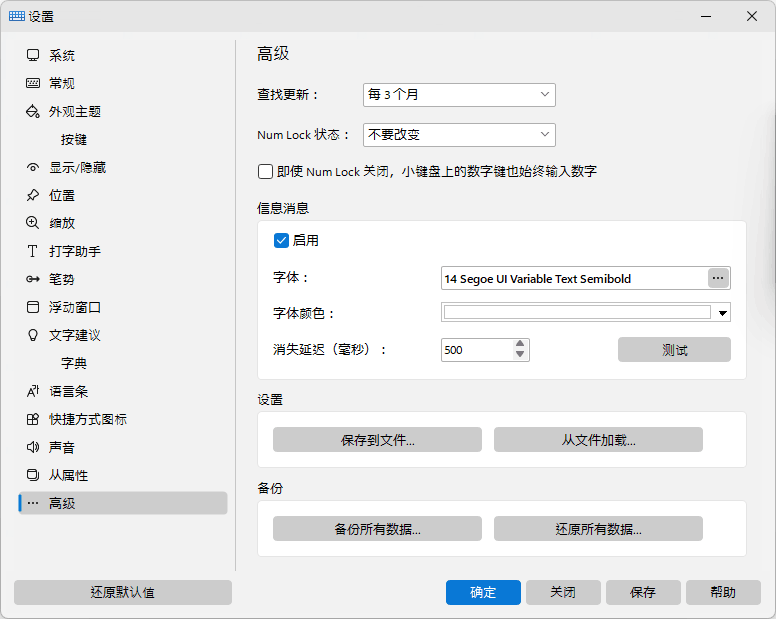Expand the Num Lock 状态 dropdown
Screen dimensions: 776x619
point(459,135)
